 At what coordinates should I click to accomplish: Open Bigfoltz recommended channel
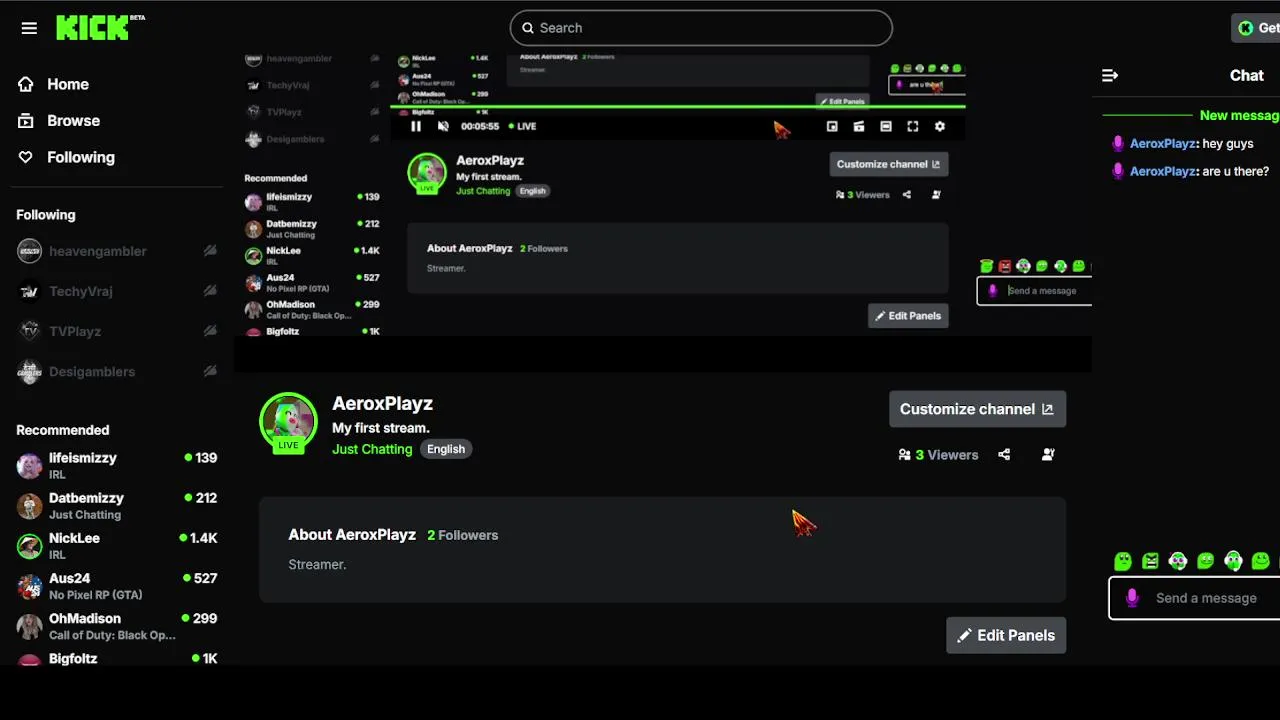click(x=117, y=658)
